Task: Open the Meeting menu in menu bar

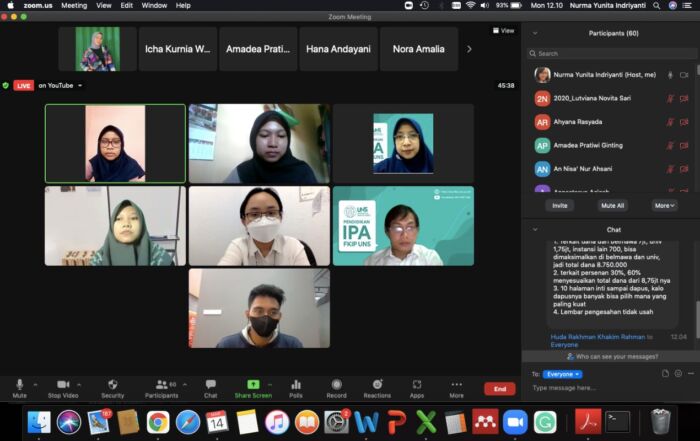Action: [x=74, y=5]
